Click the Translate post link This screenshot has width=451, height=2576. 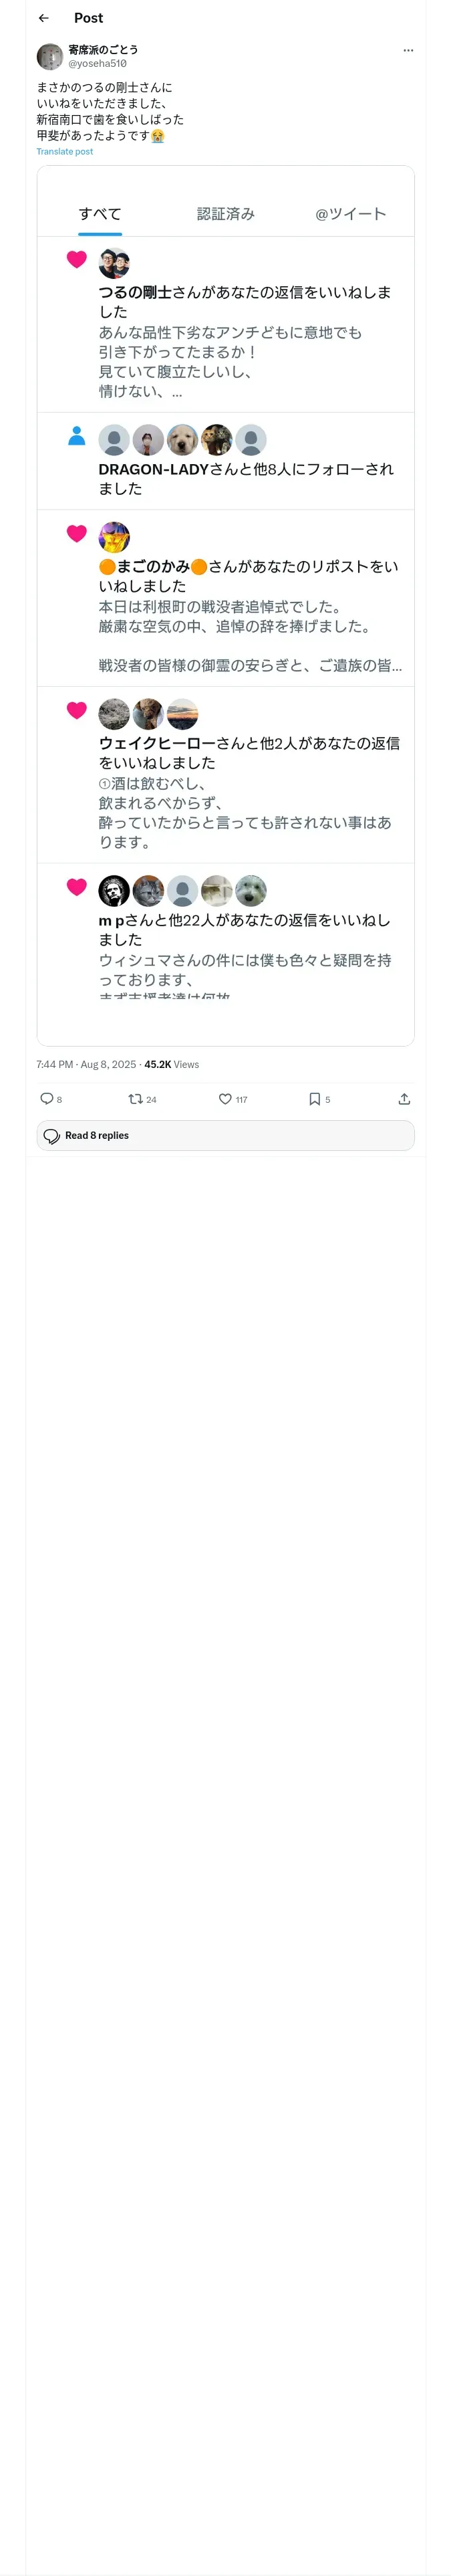point(65,152)
